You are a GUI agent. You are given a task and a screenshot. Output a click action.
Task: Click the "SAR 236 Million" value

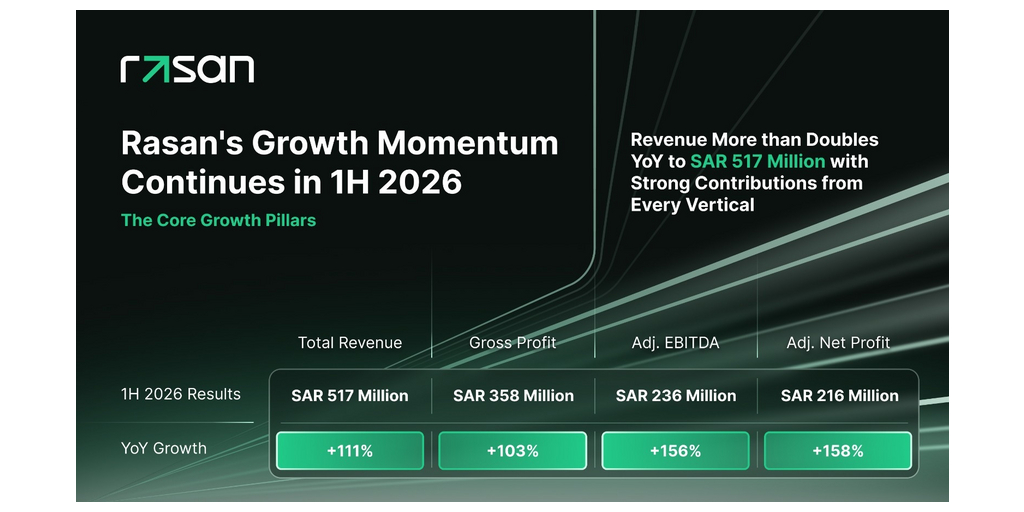tap(676, 396)
